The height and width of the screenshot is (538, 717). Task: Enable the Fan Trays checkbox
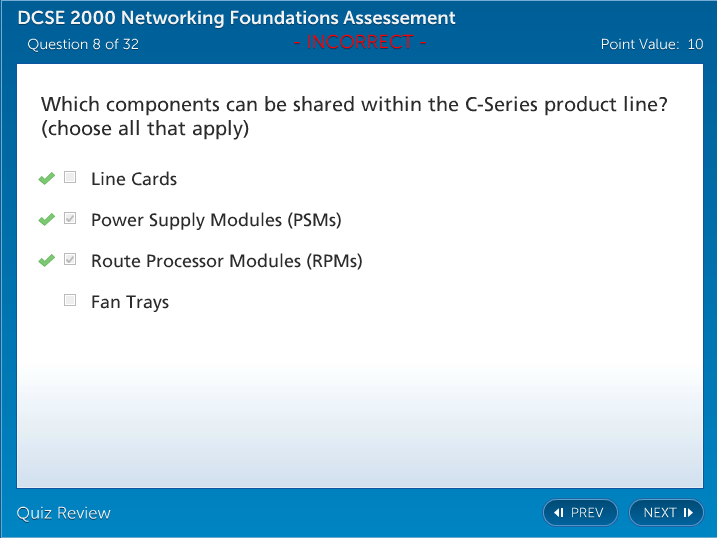pos(70,300)
